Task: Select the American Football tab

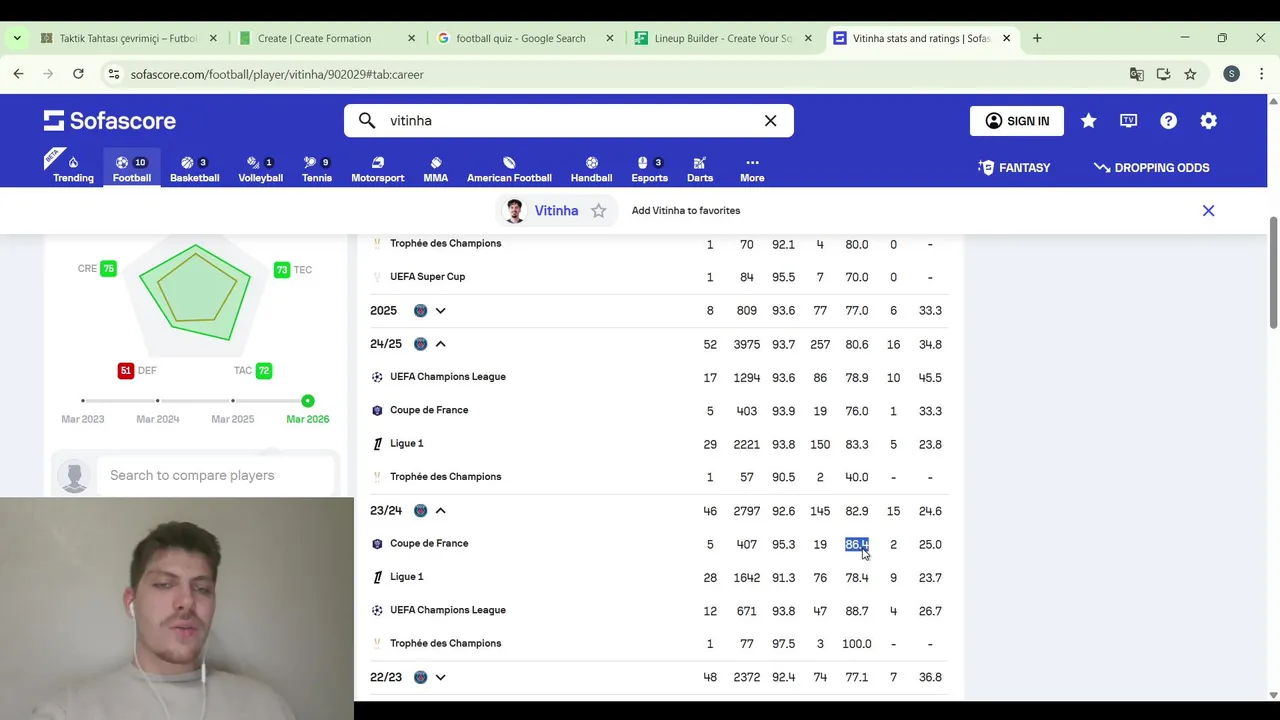Action: [x=509, y=168]
